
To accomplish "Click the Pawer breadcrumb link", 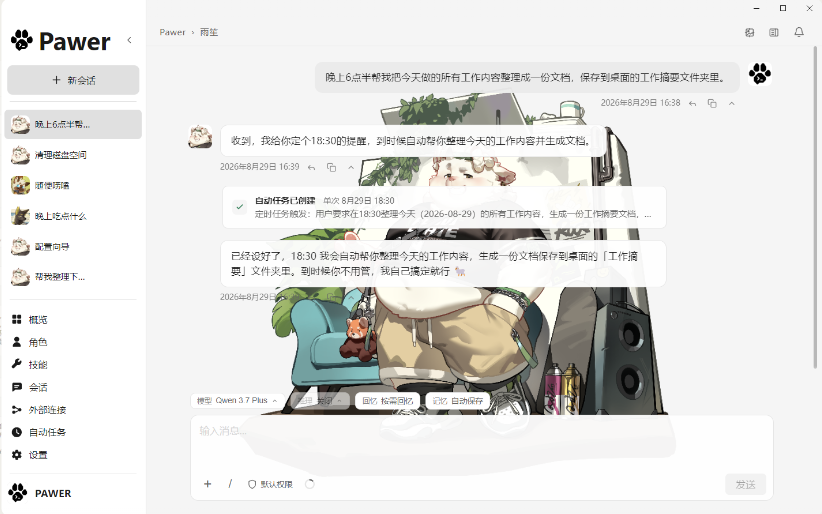I will click(172, 32).
